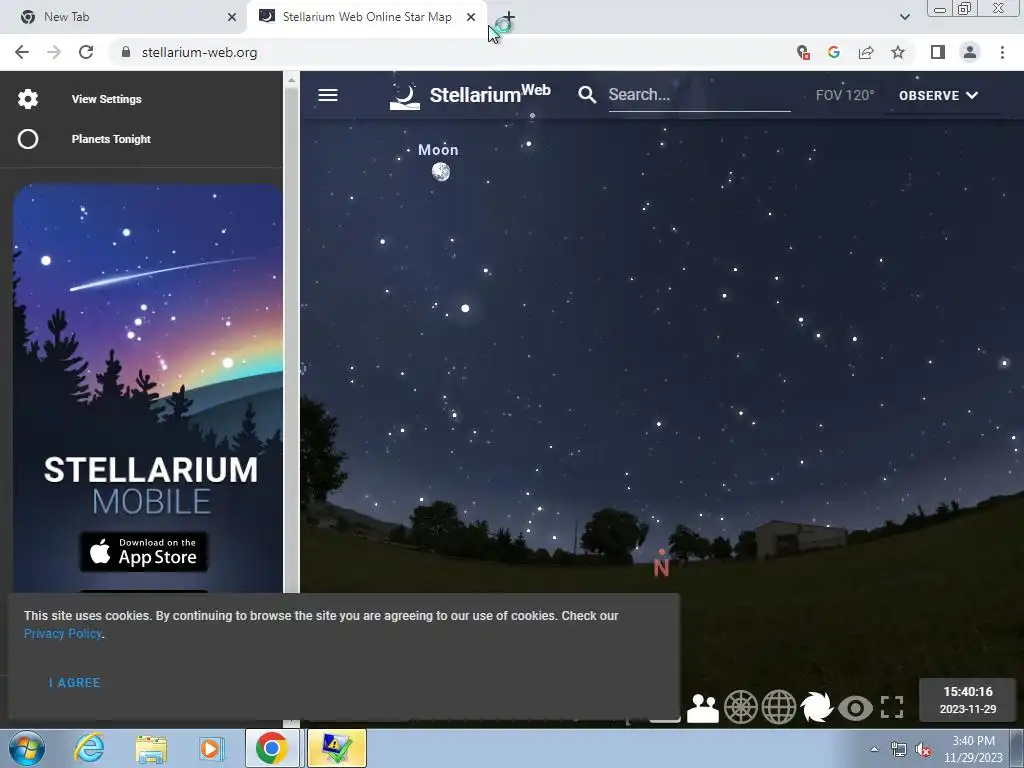1024x768 pixels.
Task: Click Download on the App Store badge
Action: (144, 552)
